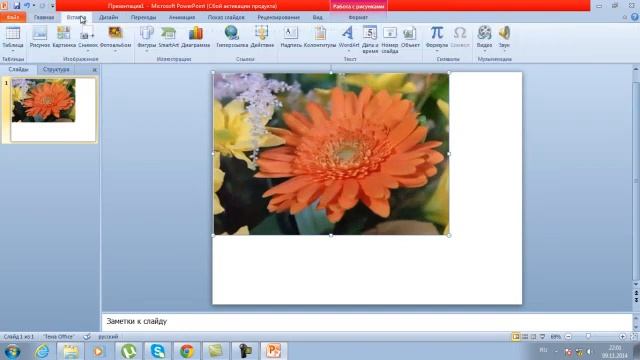Image resolution: width=640 pixels, height=360 pixels.
Task: Open the dropdown arrow under Формула
Action: pos(436,51)
